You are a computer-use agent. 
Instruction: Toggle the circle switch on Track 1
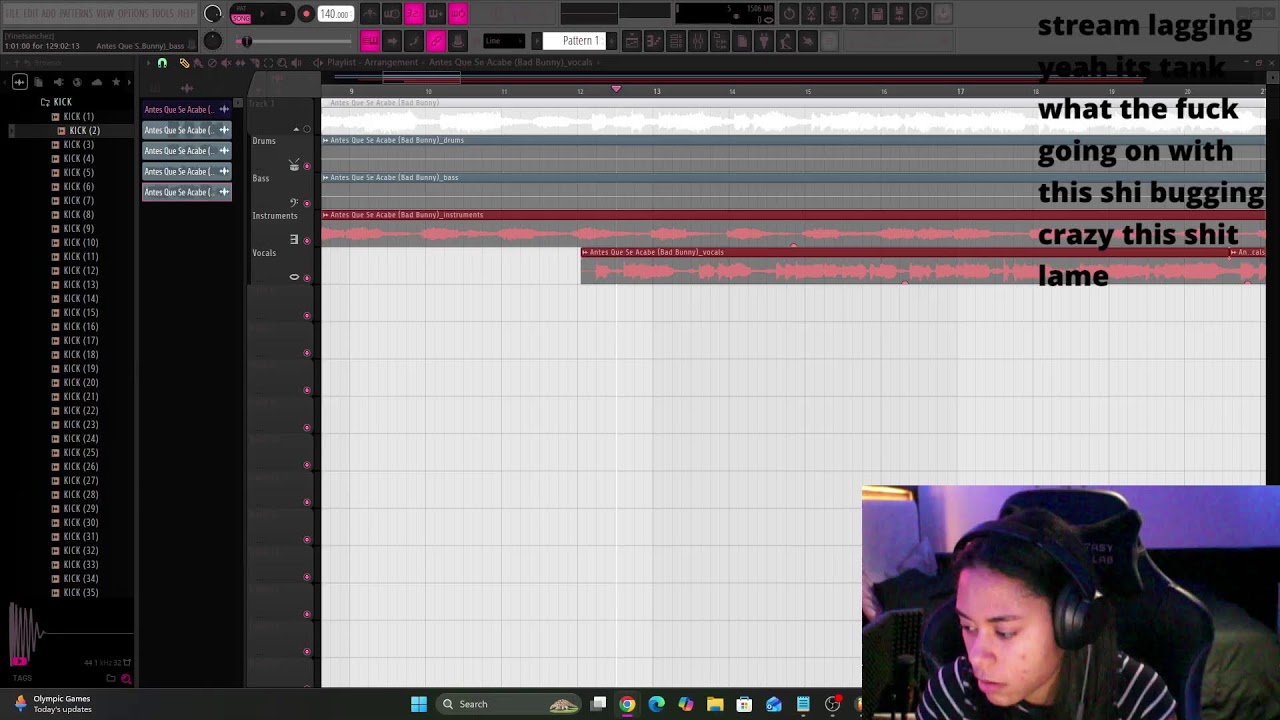(x=306, y=129)
